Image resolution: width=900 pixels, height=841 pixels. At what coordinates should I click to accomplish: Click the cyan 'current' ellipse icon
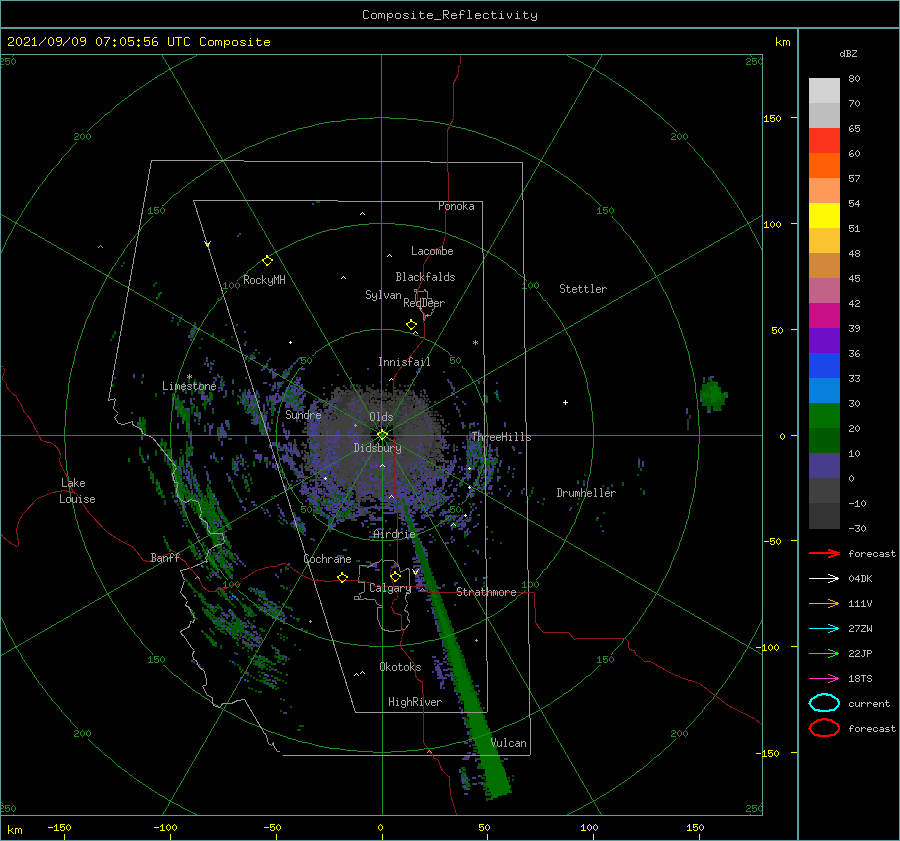click(x=824, y=703)
